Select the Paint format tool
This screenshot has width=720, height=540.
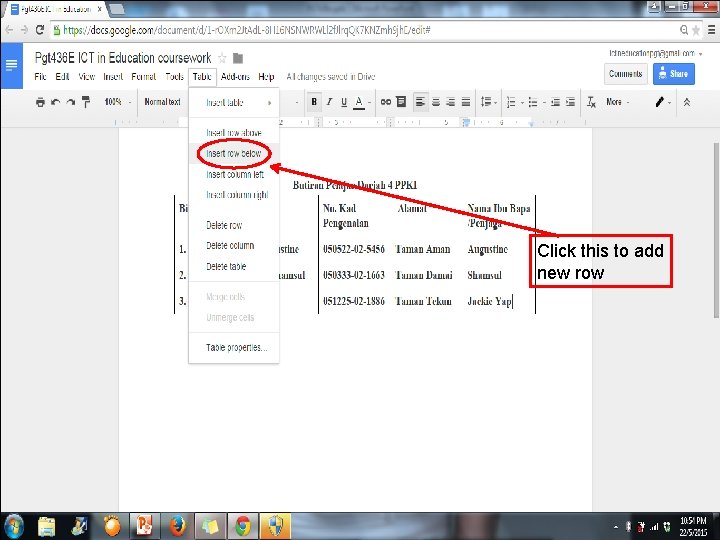tap(86, 102)
